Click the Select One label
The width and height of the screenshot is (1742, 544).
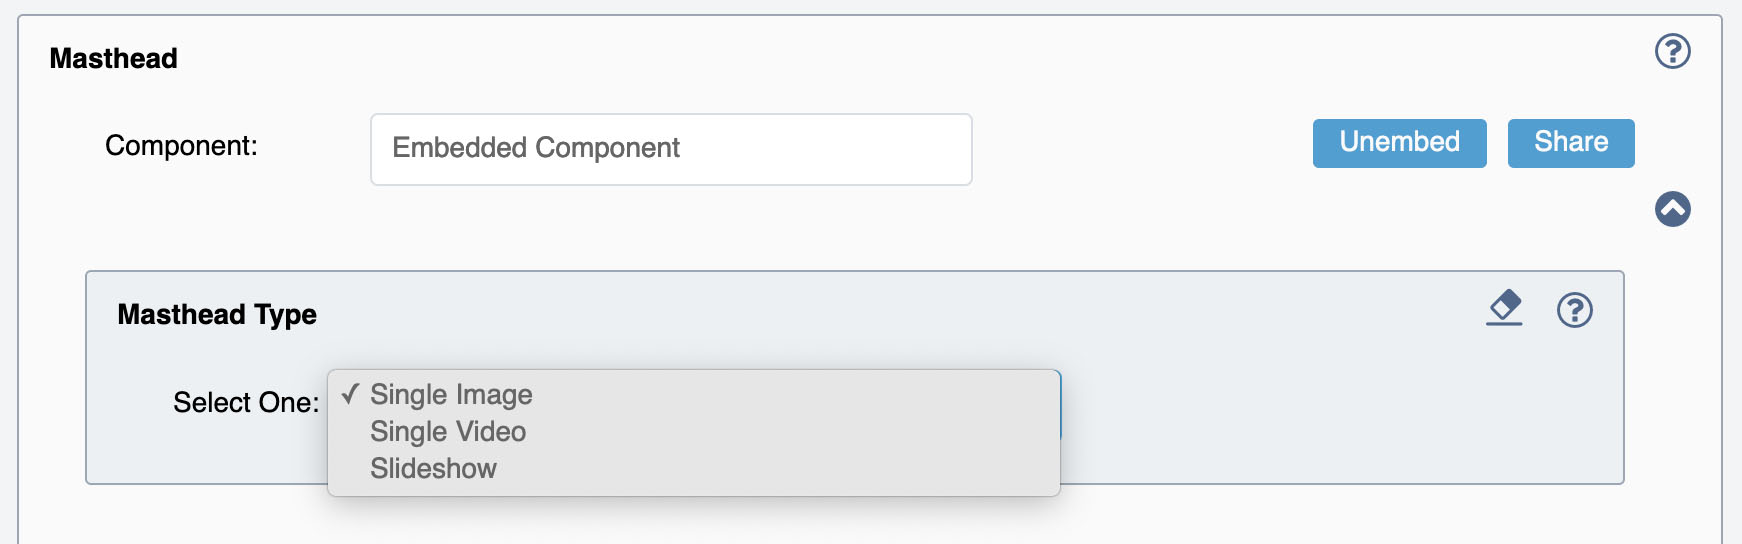point(246,403)
